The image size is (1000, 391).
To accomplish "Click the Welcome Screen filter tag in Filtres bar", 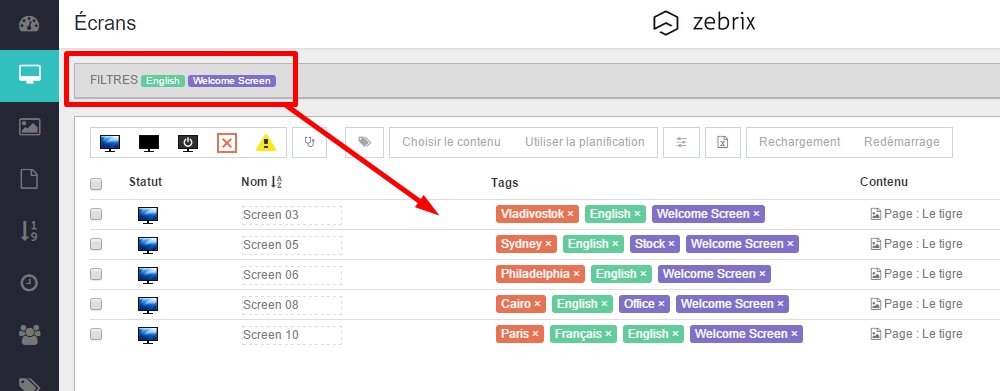I will tap(232, 81).
